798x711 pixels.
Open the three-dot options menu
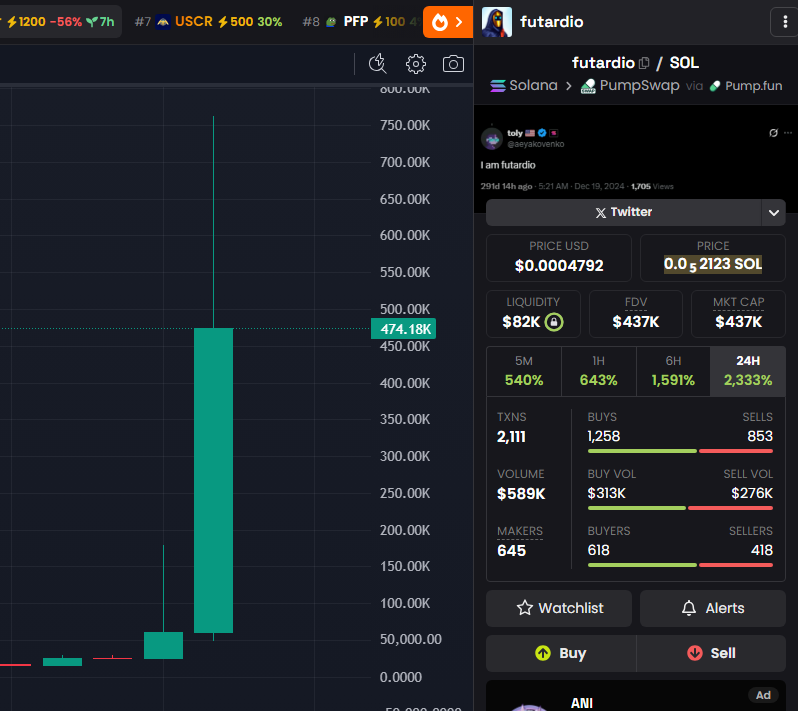pos(782,22)
